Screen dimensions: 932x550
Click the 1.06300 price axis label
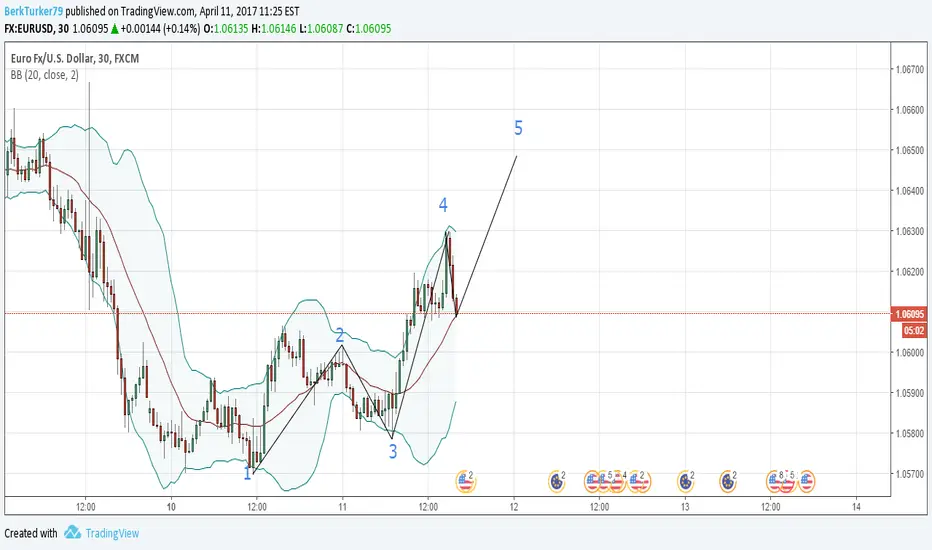coord(910,231)
